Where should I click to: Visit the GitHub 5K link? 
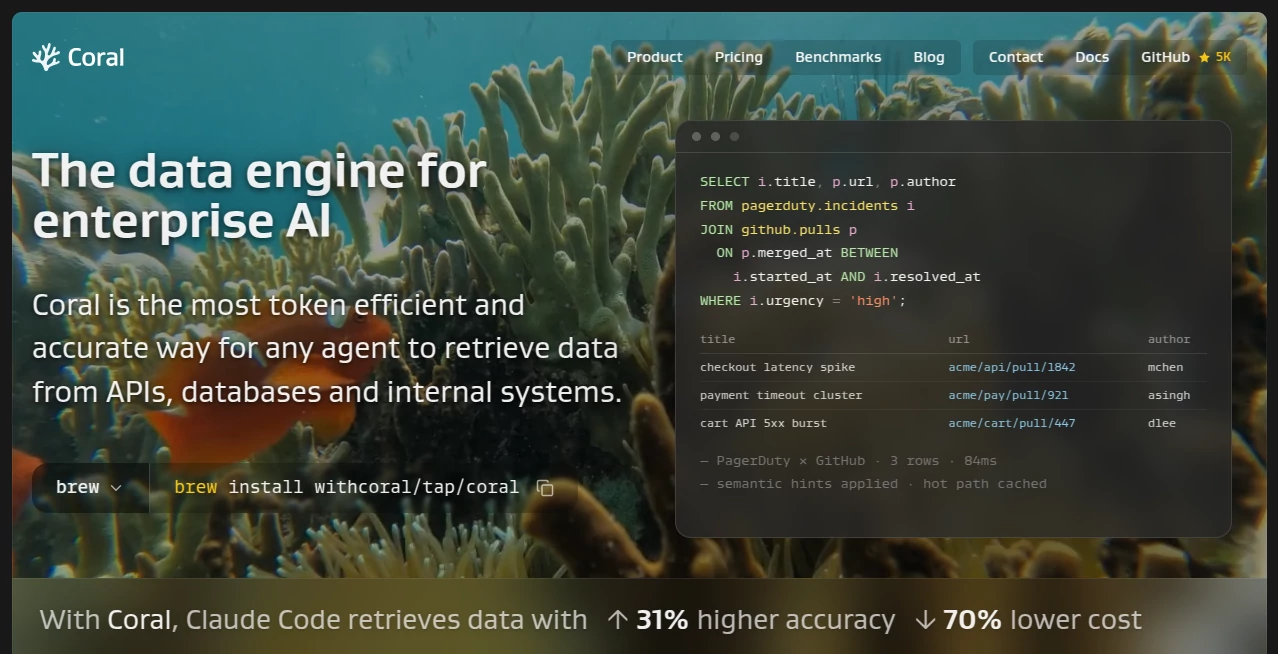(x=1186, y=57)
